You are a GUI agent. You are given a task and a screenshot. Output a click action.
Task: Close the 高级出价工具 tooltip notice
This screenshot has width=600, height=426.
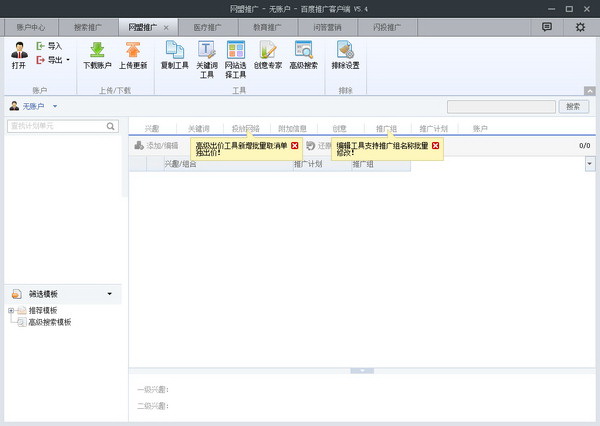point(295,146)
